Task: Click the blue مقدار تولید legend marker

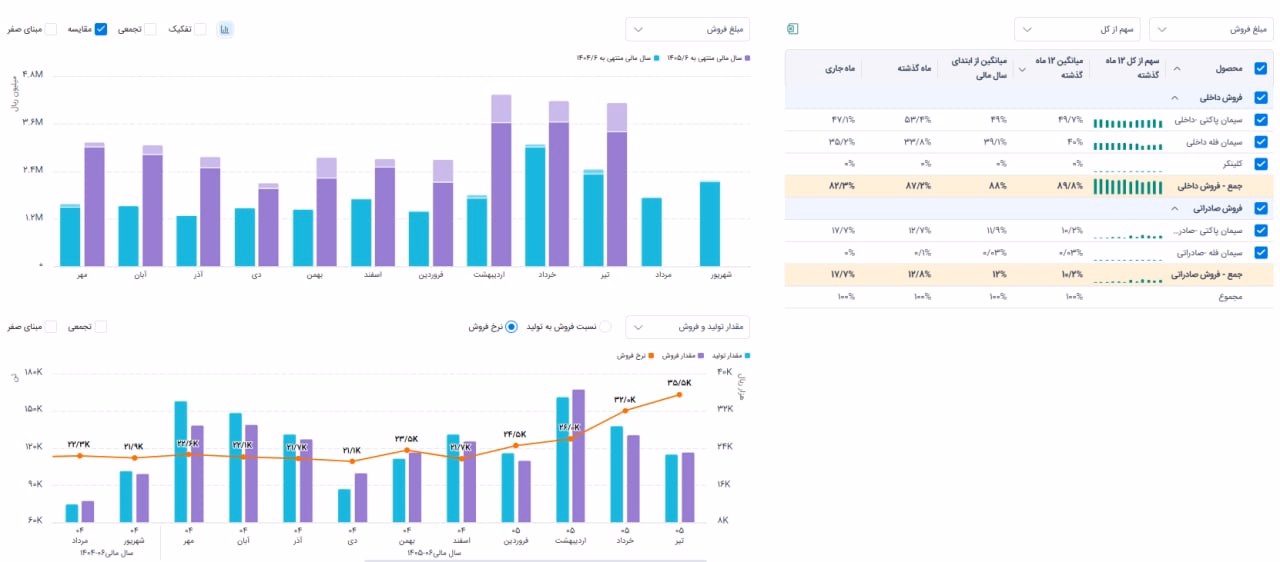Action: (747, 355)
